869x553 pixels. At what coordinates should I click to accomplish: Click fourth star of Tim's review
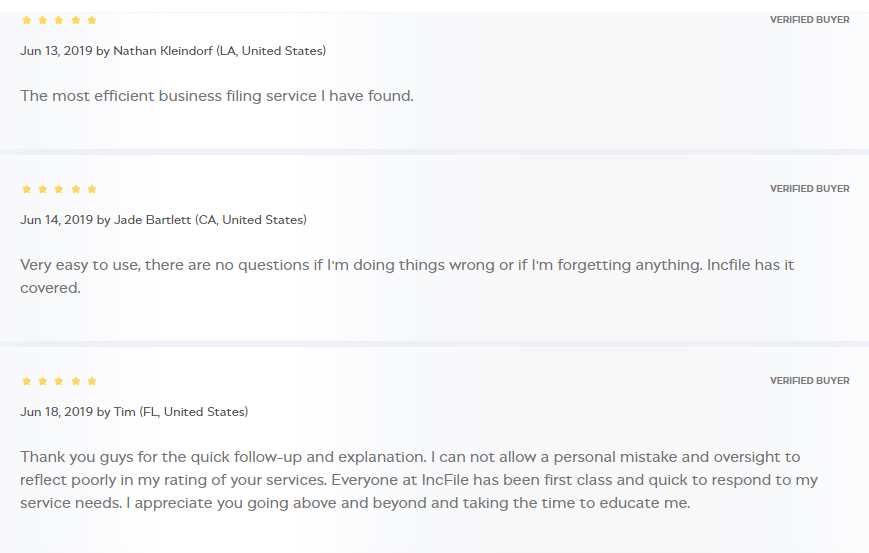coord(76,381)
